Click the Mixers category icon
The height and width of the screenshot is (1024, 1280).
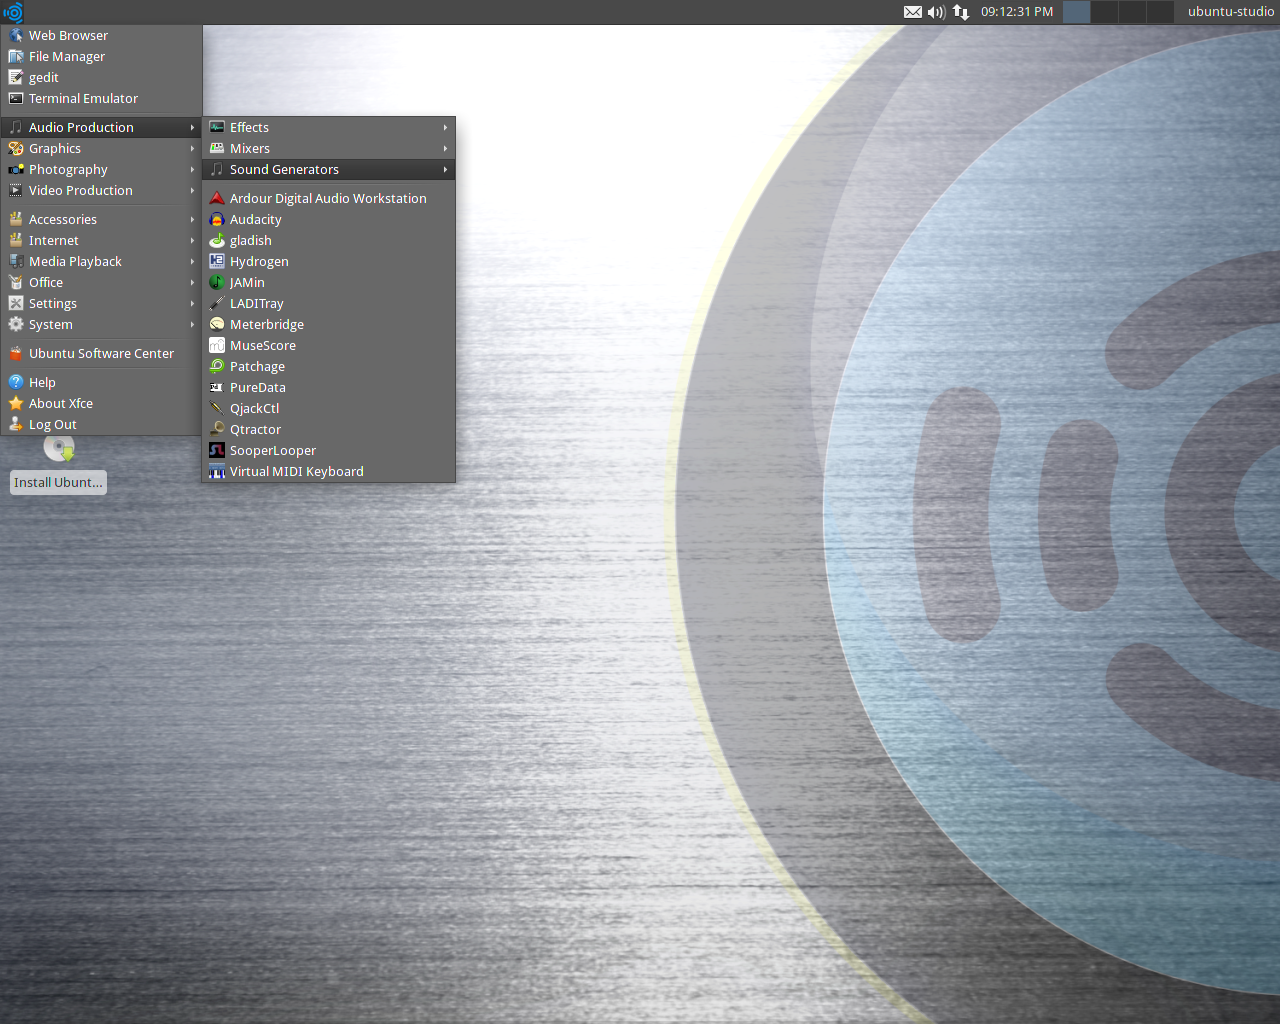tap(217, 148)
